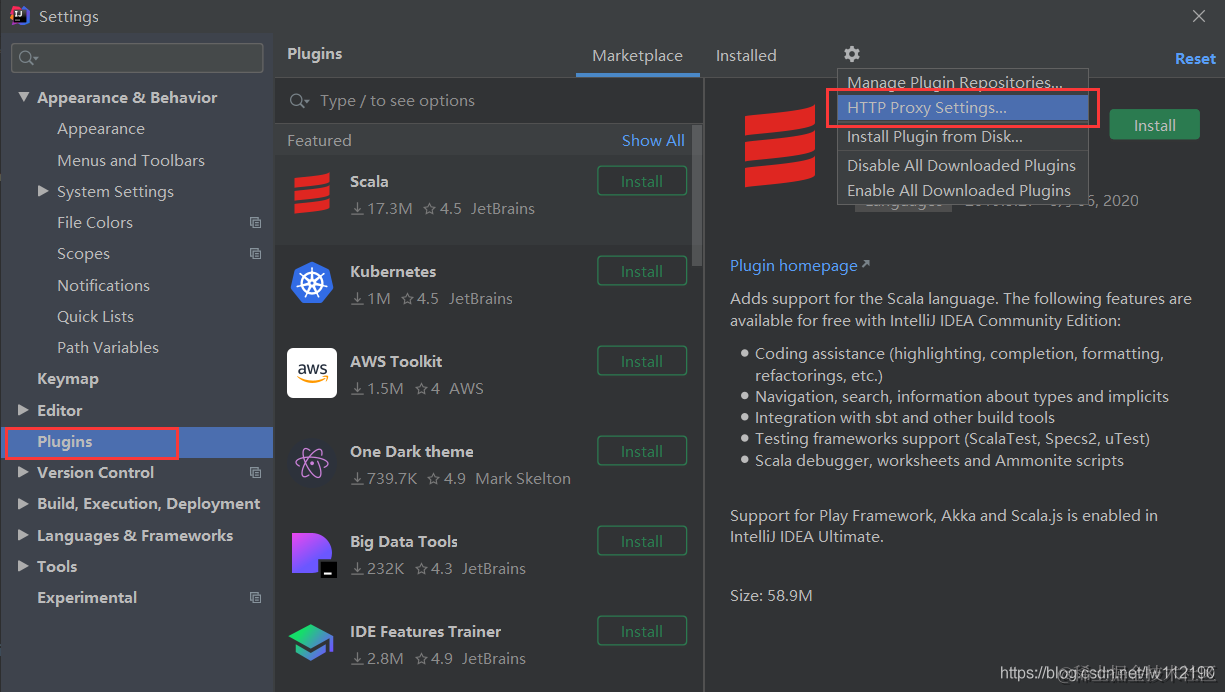This screenshot has width=1225, height=692.
Task: Expand Languages & Frameworks section
Action: point(23,535)
